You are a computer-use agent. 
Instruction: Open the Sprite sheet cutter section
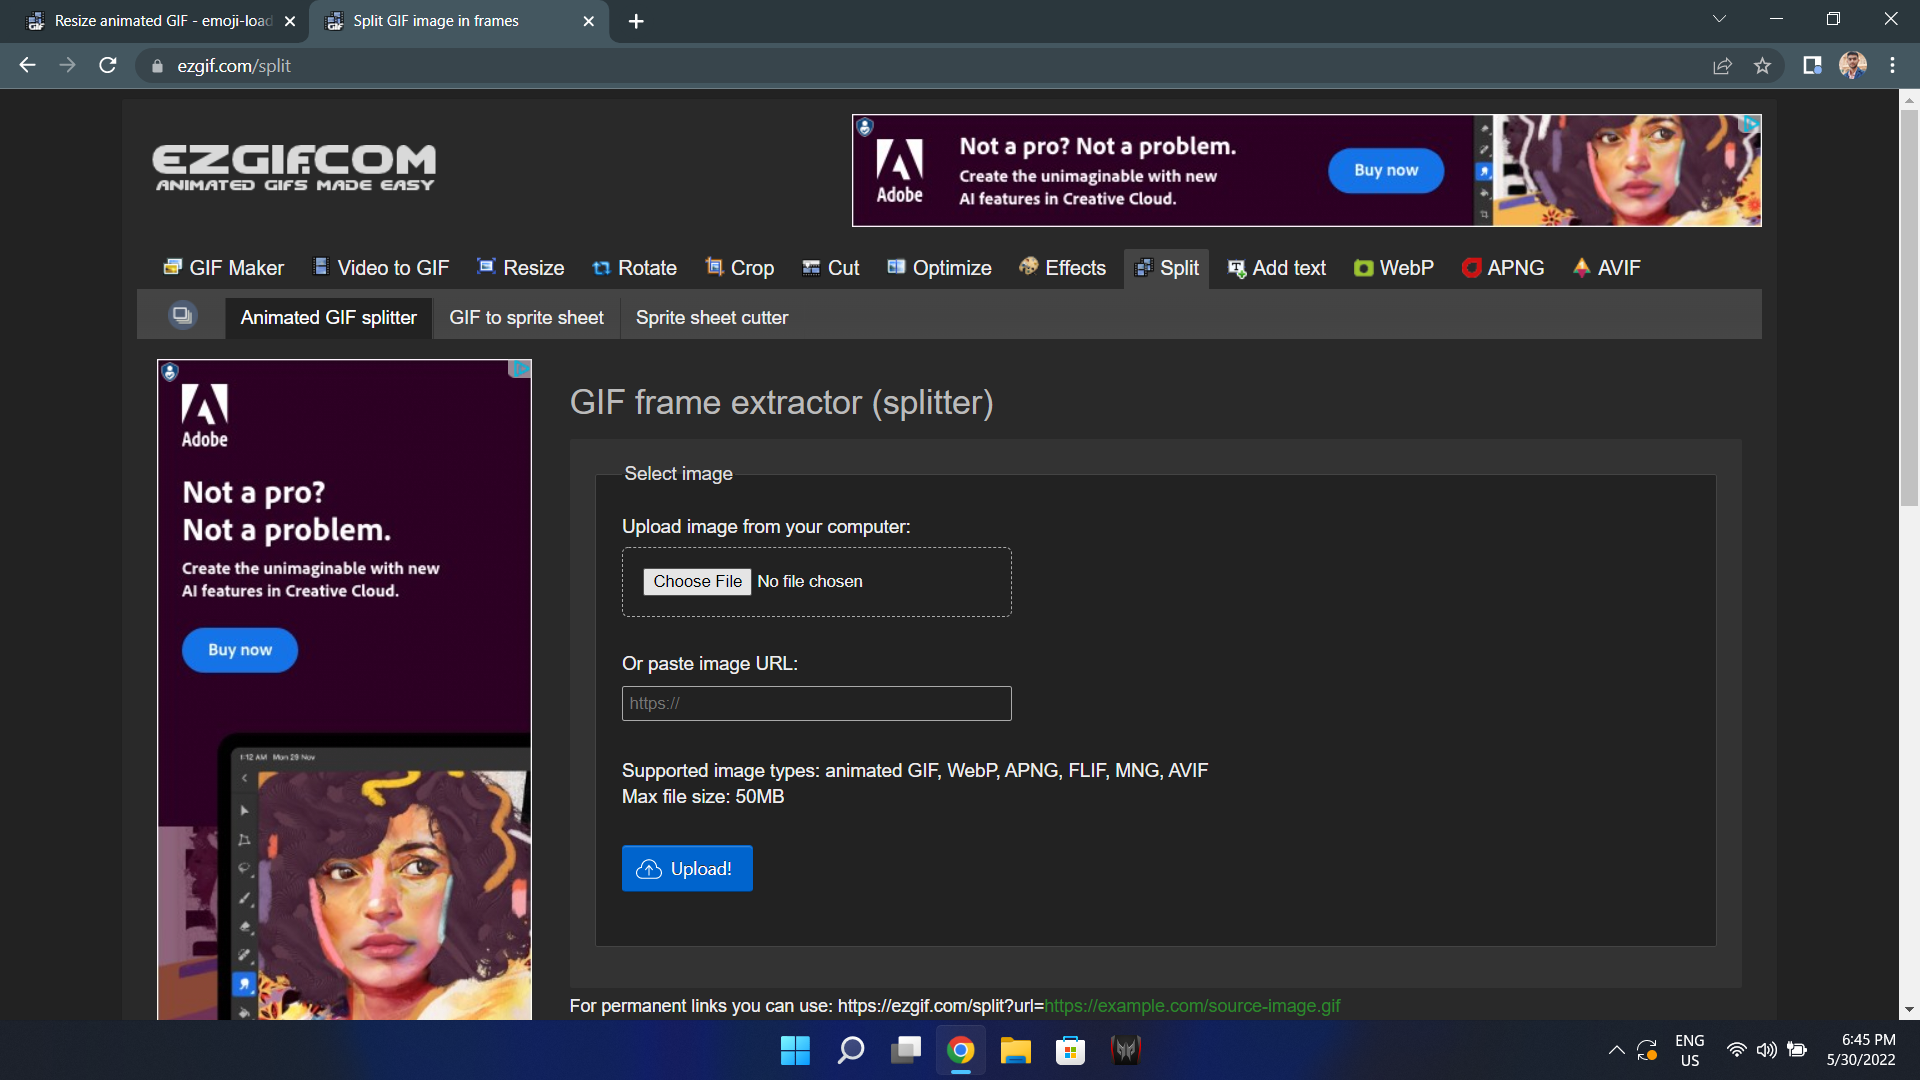click(x=712, y=317)
